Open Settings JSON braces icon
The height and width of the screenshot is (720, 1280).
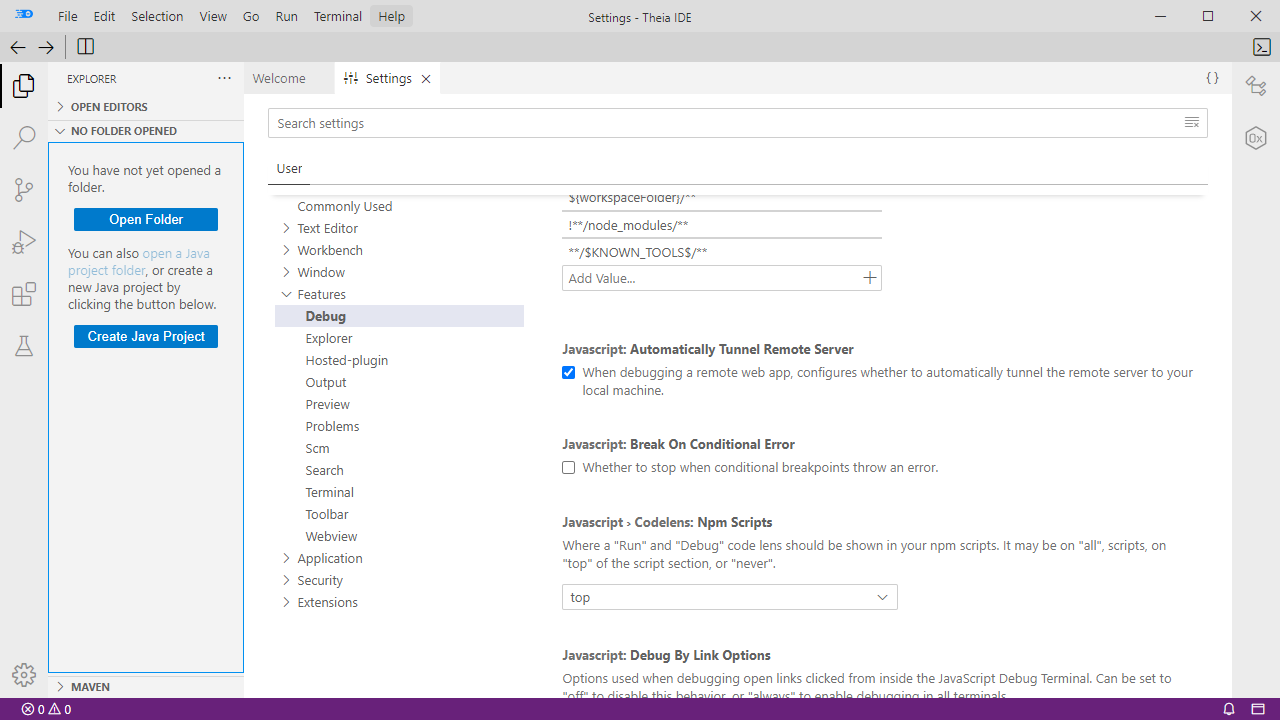pos(1212,78)
